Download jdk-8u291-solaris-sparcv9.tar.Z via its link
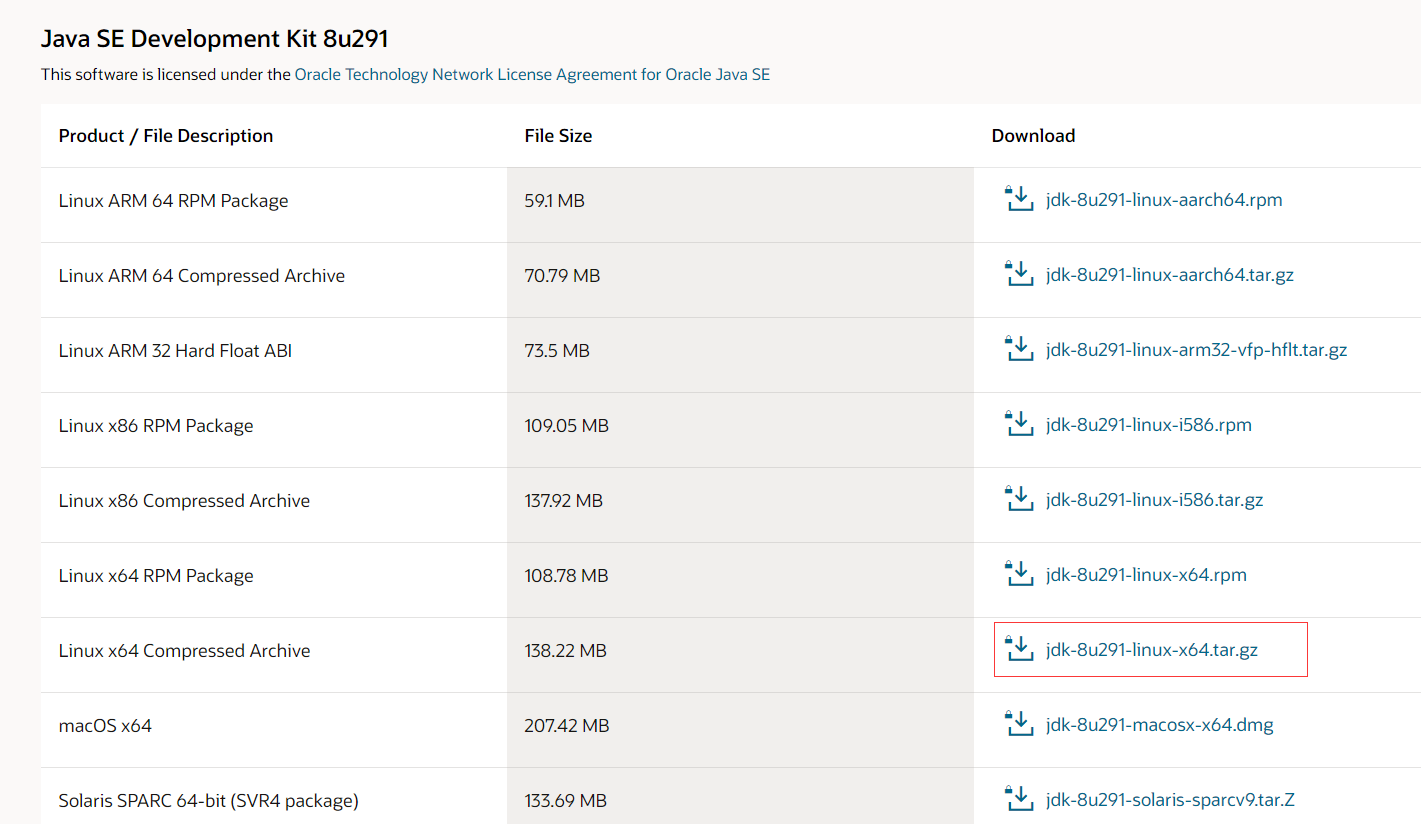This screenshot has height=824, width=1421. [1171, 800]
